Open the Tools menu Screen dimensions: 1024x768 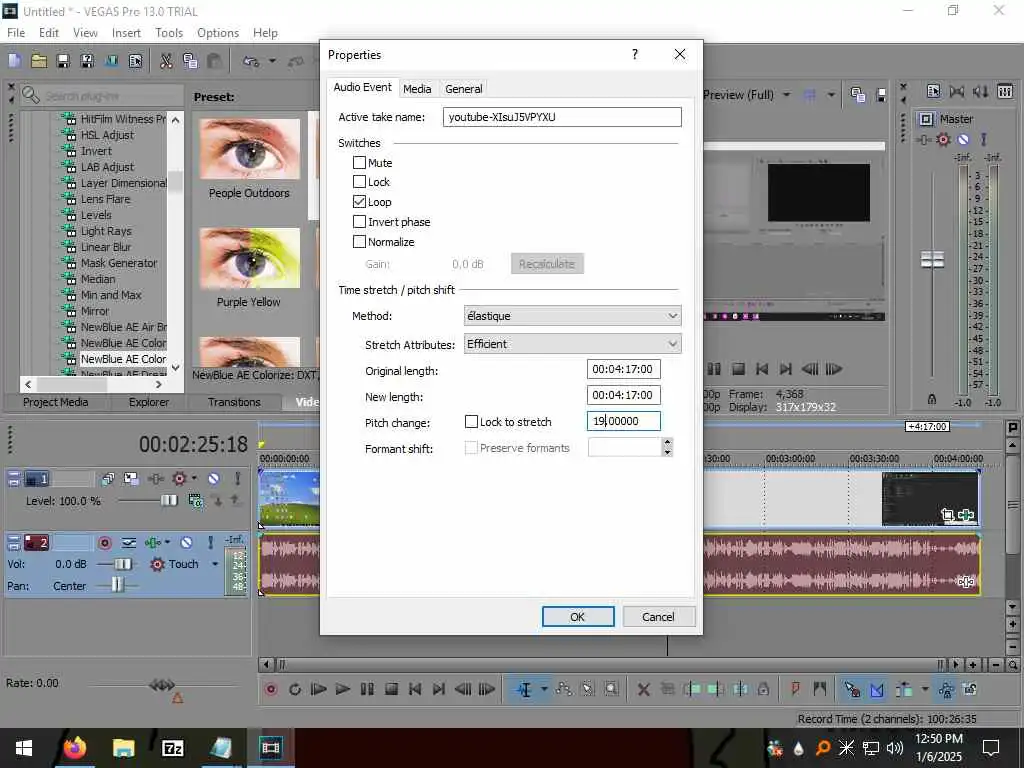(169, 33)
